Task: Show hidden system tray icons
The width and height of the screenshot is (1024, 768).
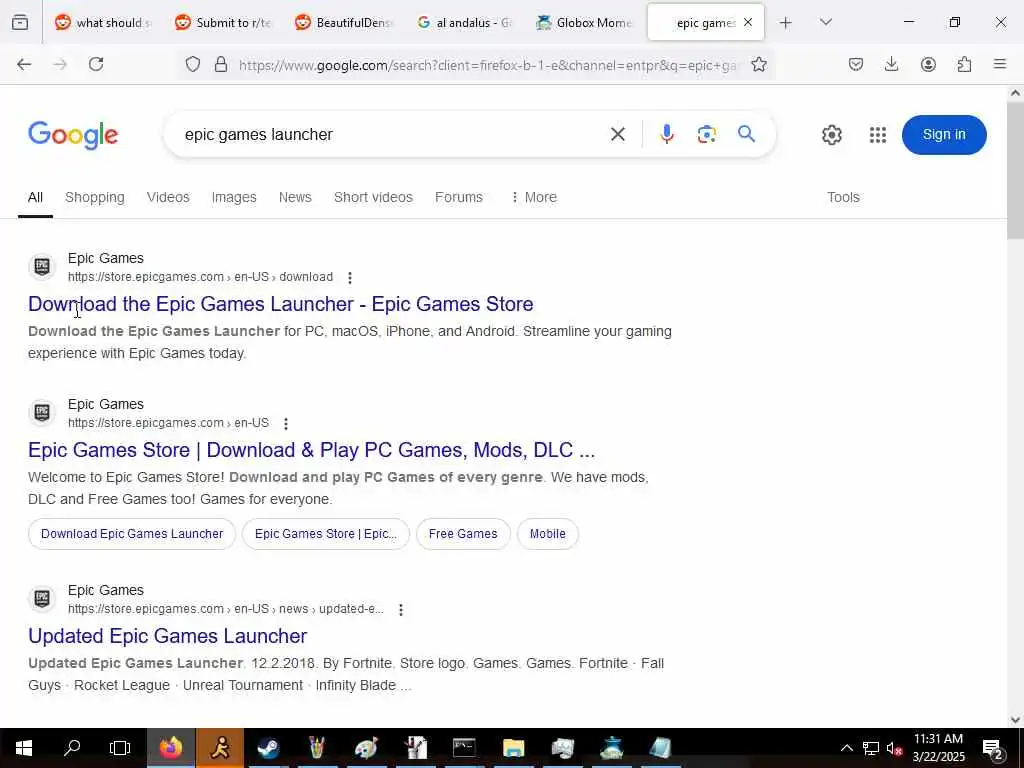Action: click(846, 748)
